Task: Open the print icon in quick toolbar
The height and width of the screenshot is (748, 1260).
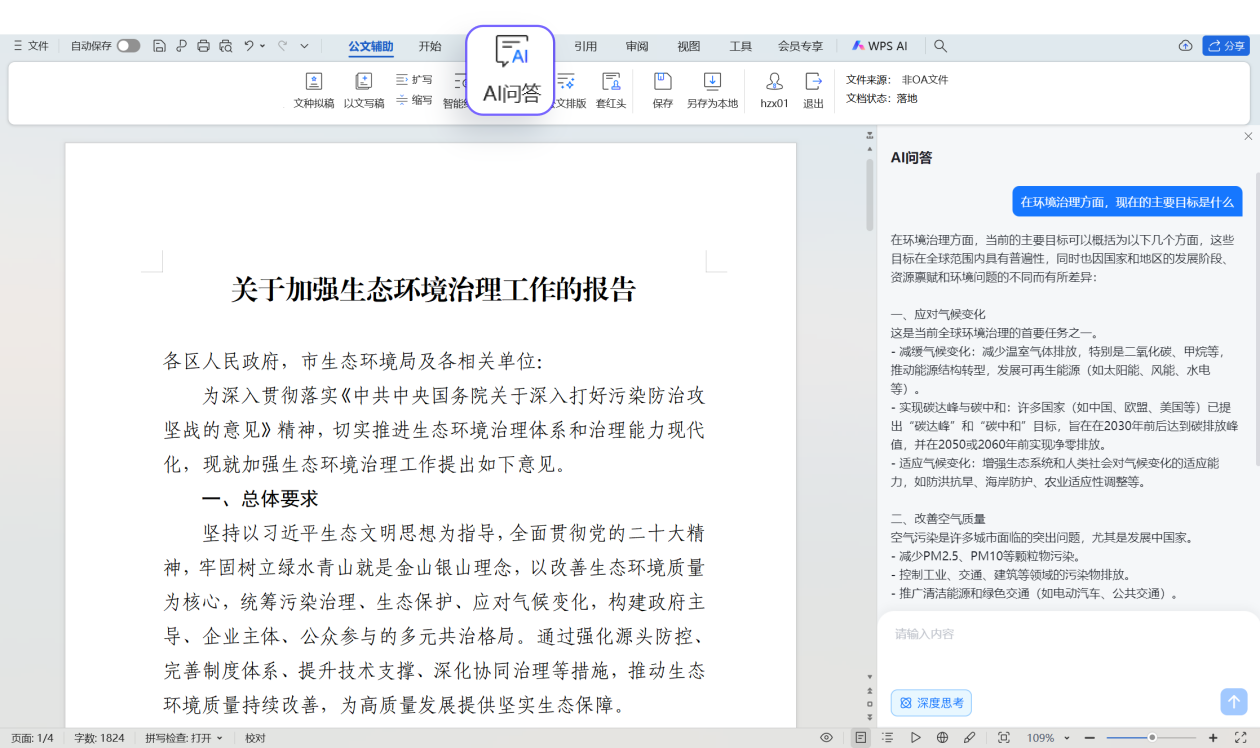Action: click(x=204, y=46)
